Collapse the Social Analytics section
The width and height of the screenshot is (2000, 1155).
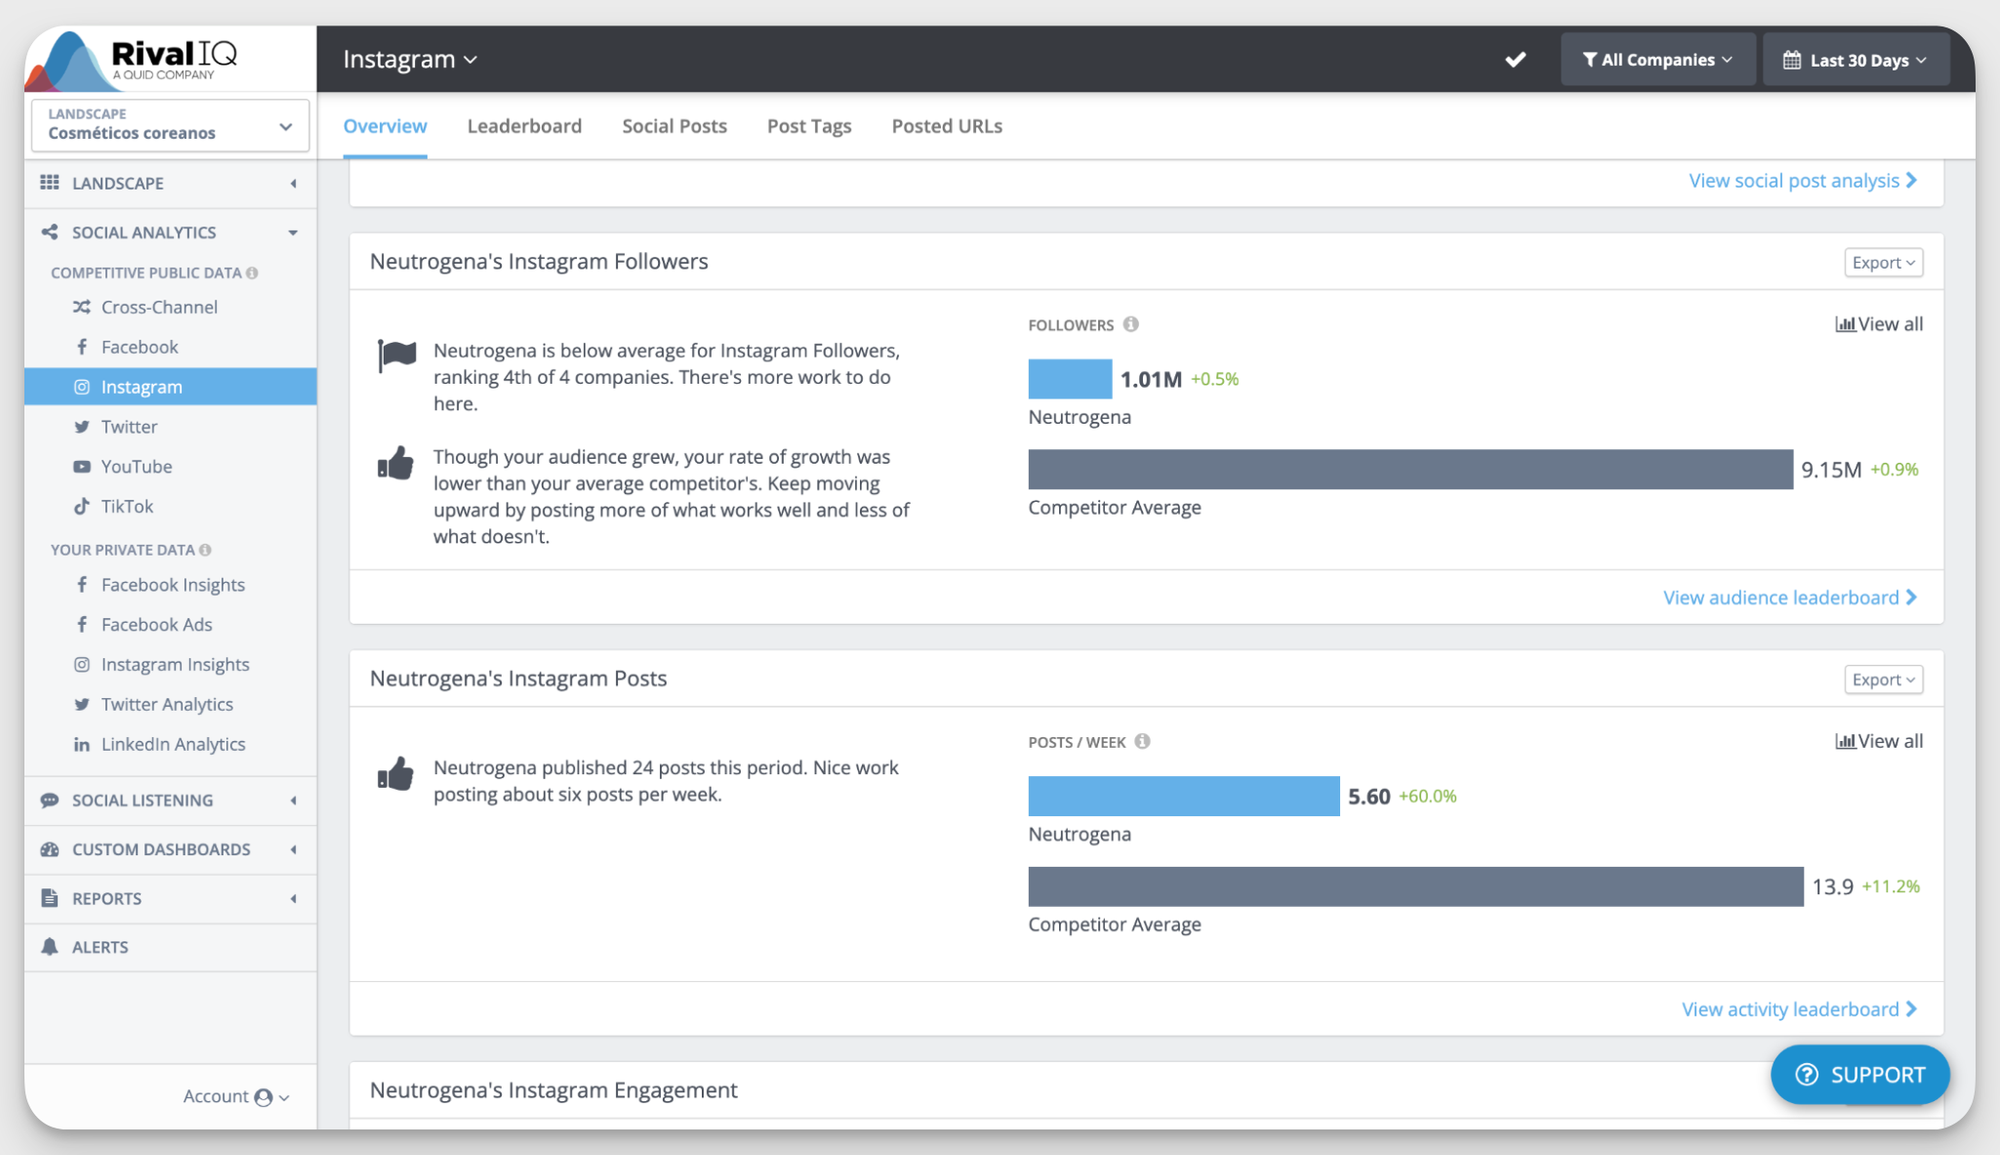292,232
